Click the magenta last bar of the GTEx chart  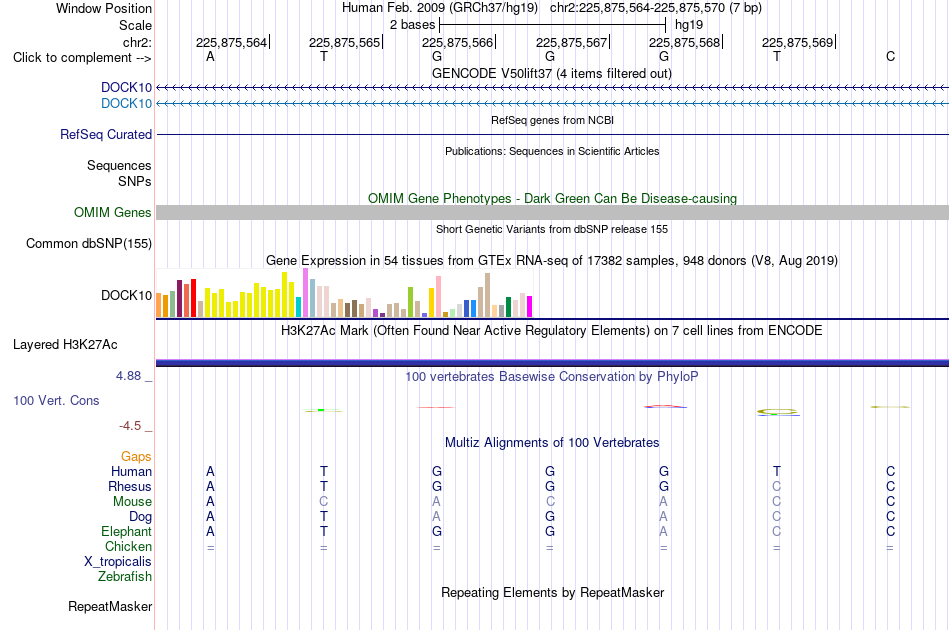[x=530, y=307]
